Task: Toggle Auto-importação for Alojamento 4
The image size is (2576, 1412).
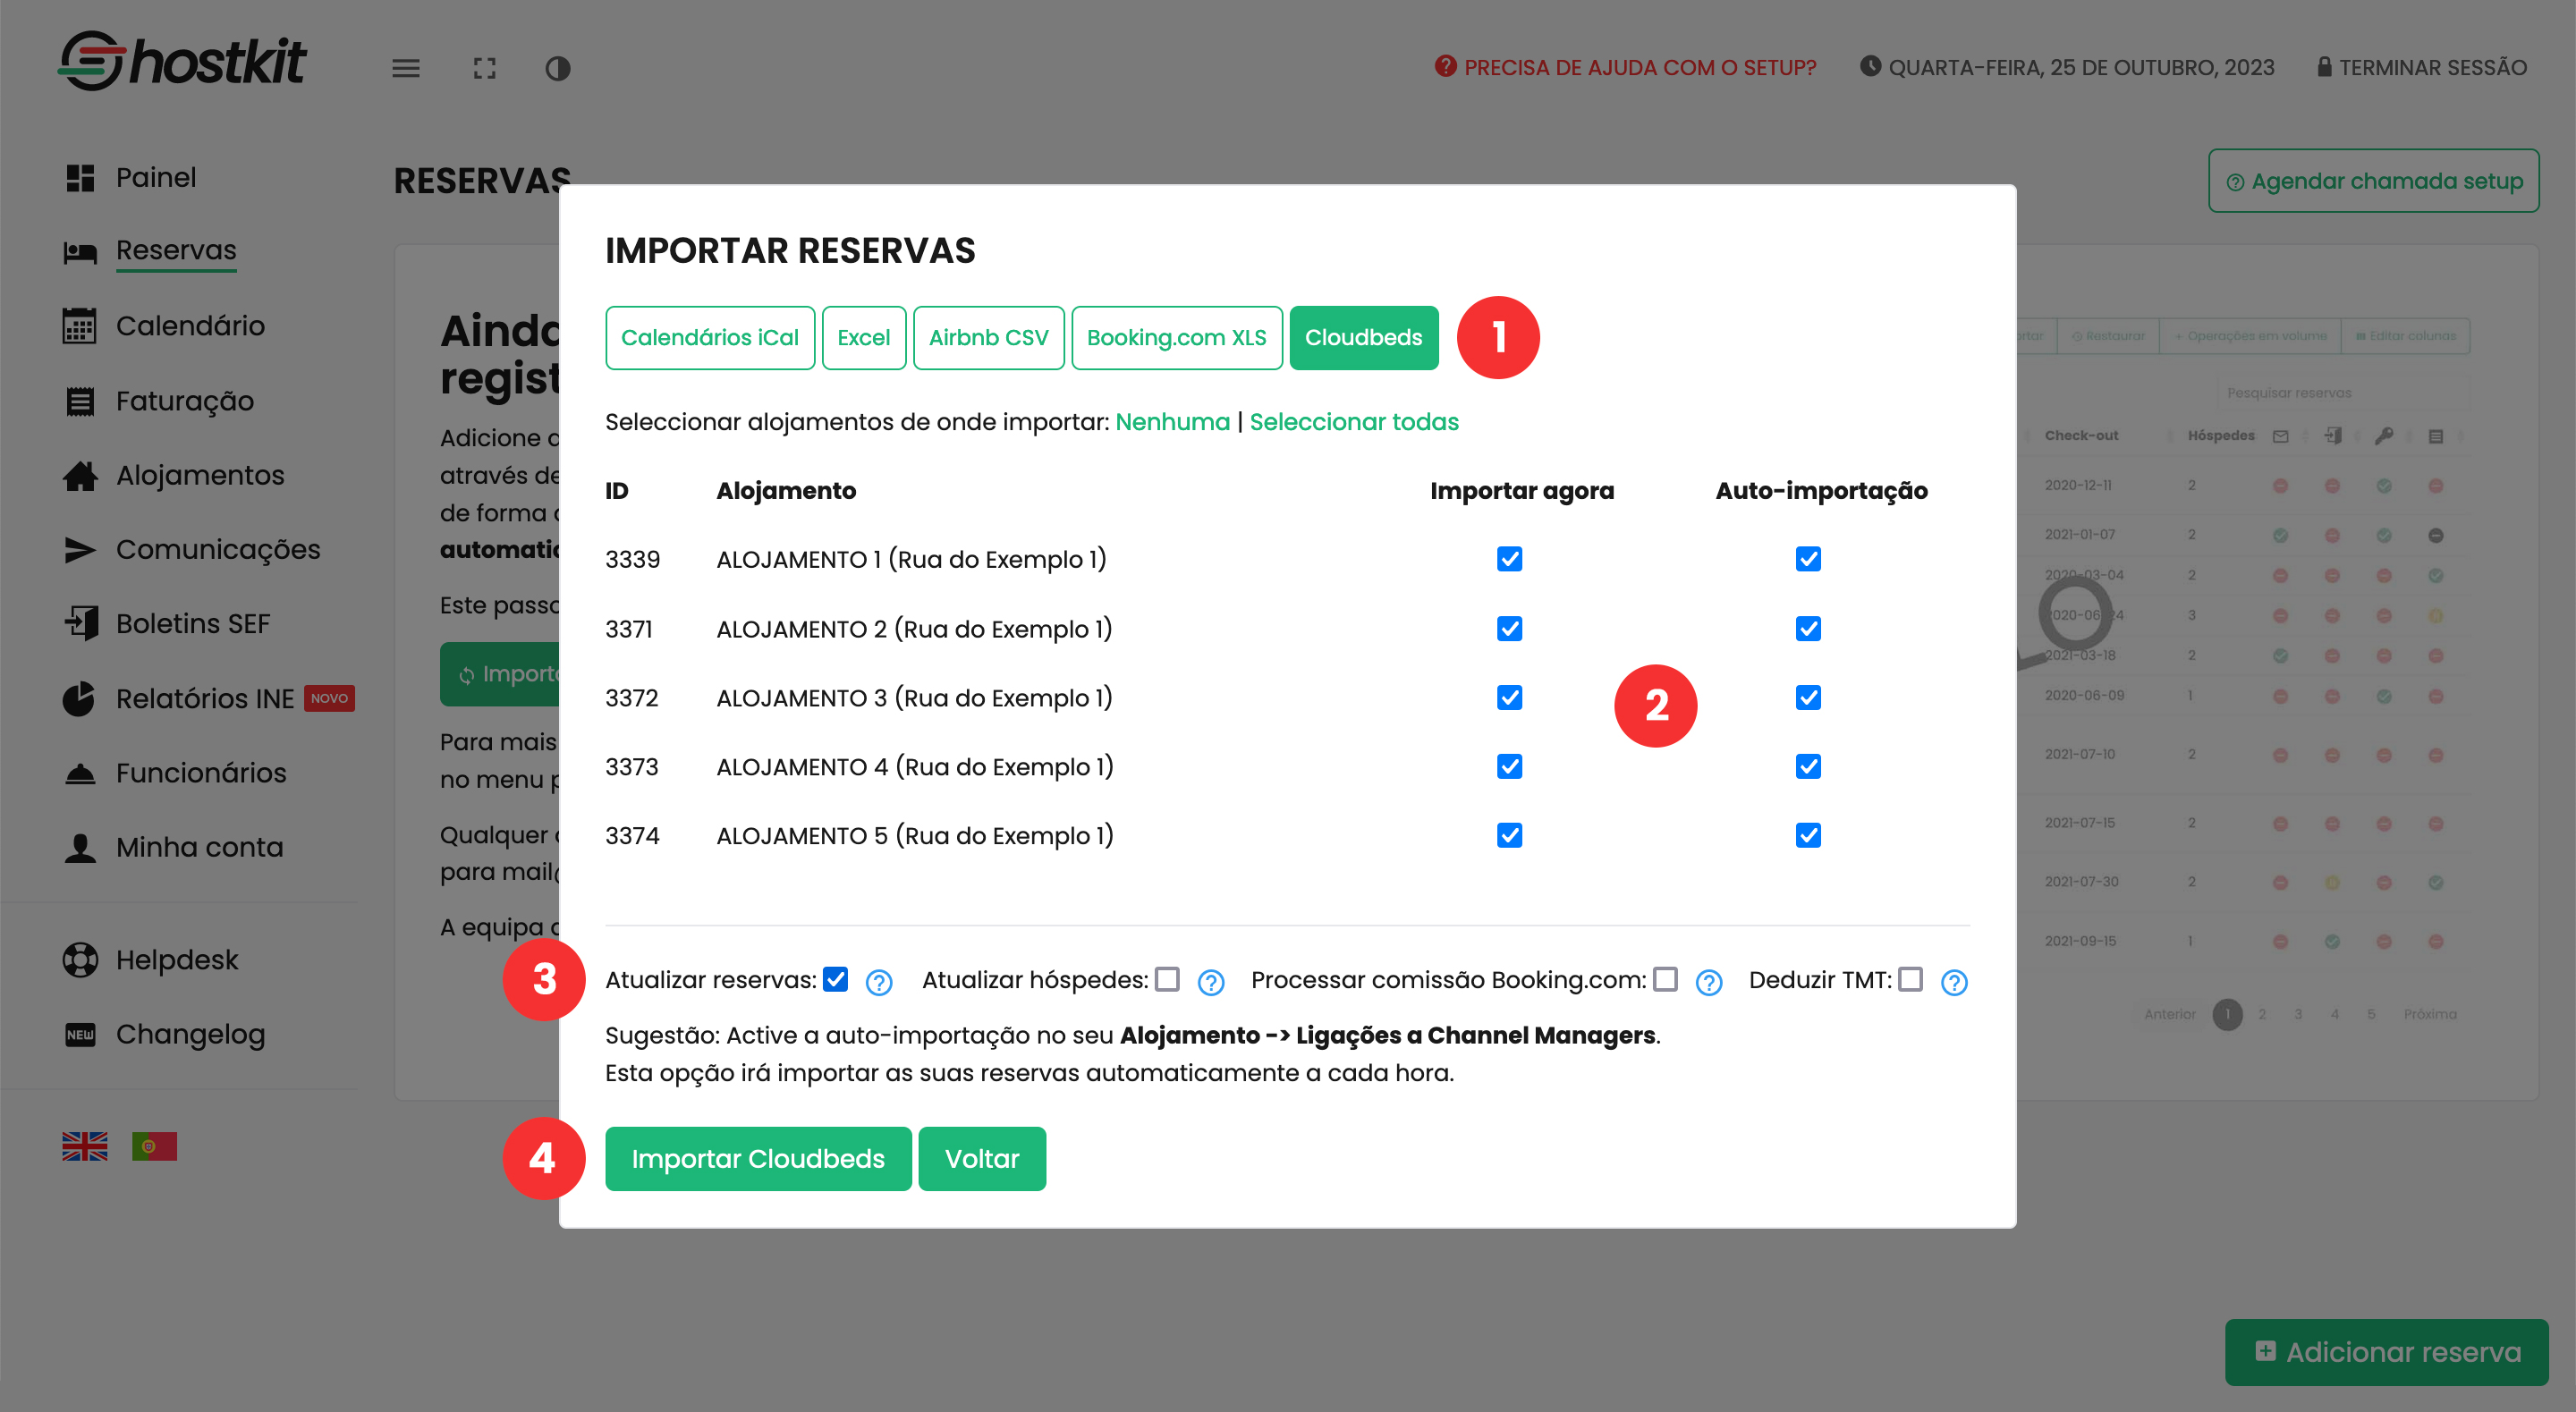Action: 1808,766
